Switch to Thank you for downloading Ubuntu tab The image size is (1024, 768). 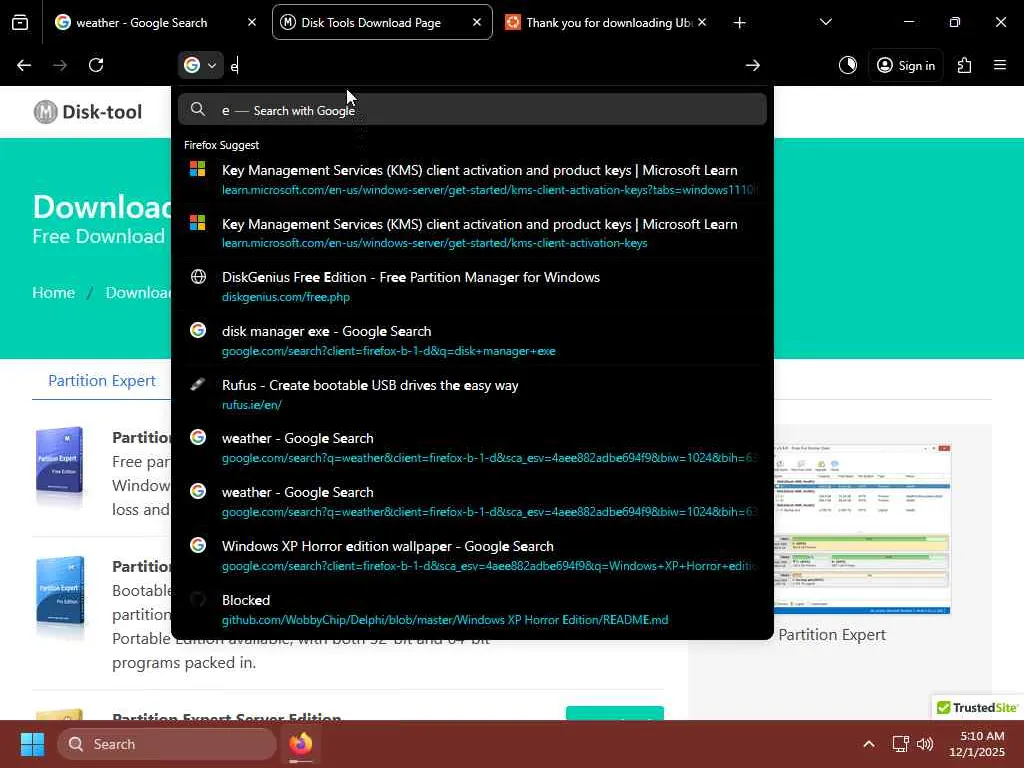pyautogui.click(x=607, y=23)
